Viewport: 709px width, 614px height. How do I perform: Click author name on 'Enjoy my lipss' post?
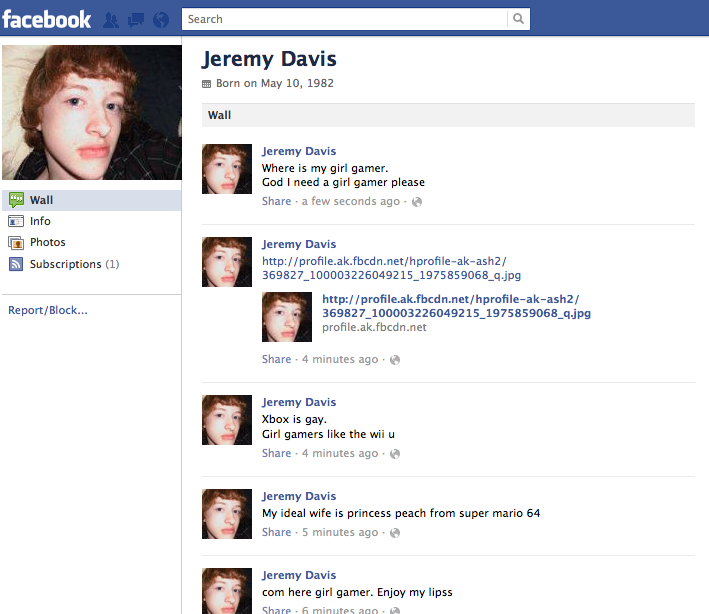pos(299,575)
